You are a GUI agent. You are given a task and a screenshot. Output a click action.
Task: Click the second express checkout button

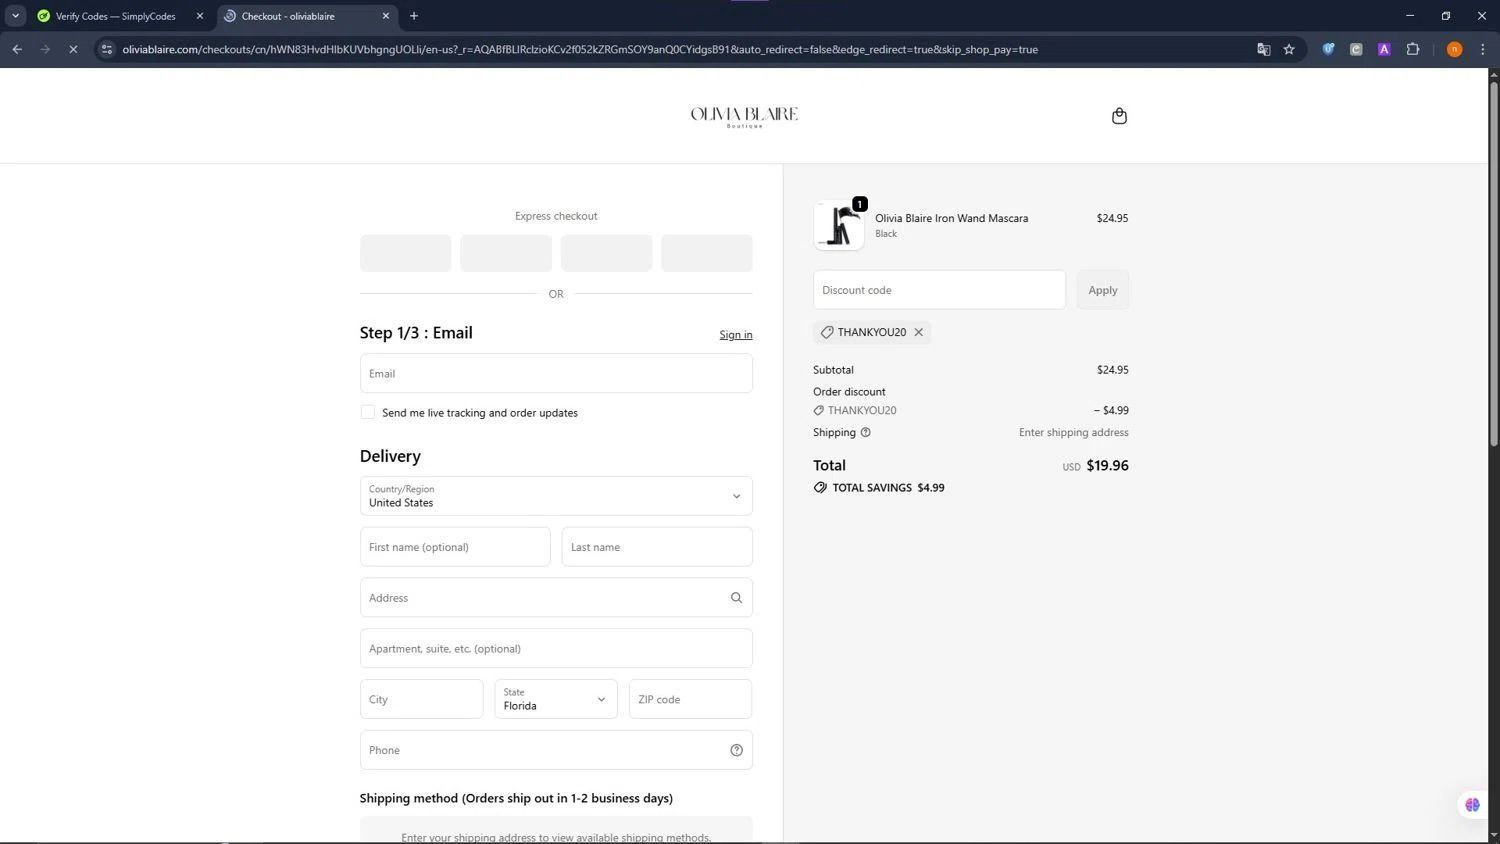click(506, 253)
